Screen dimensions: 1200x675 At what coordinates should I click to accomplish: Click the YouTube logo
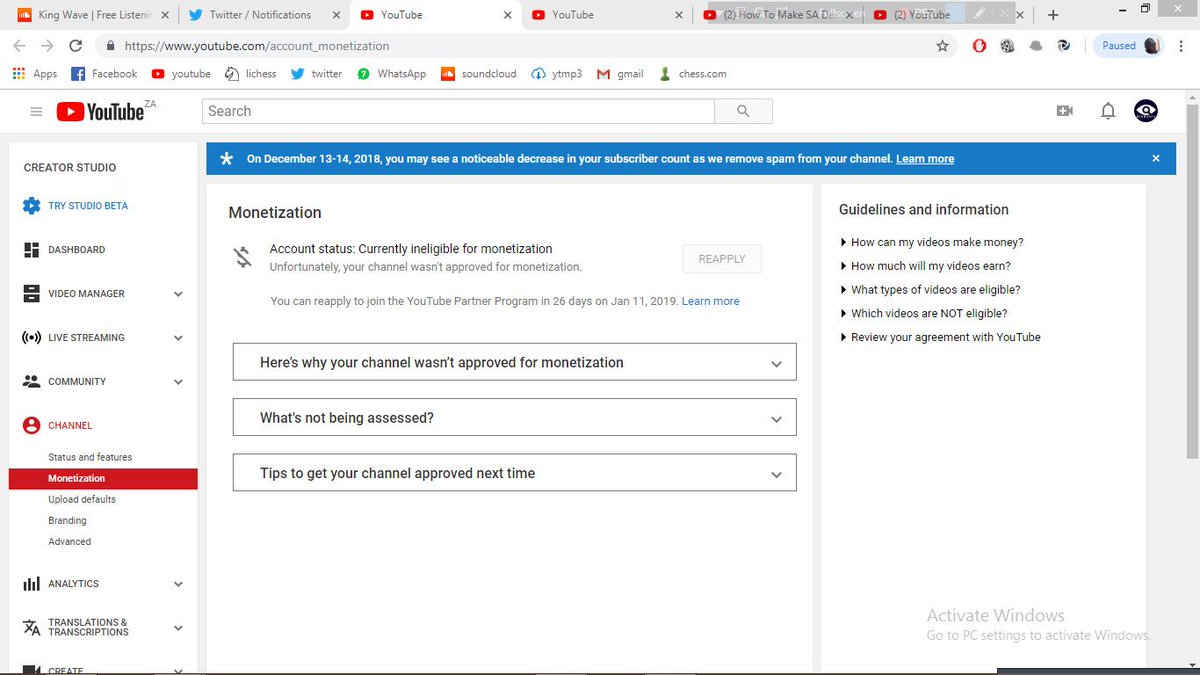(x=101, y=112)
